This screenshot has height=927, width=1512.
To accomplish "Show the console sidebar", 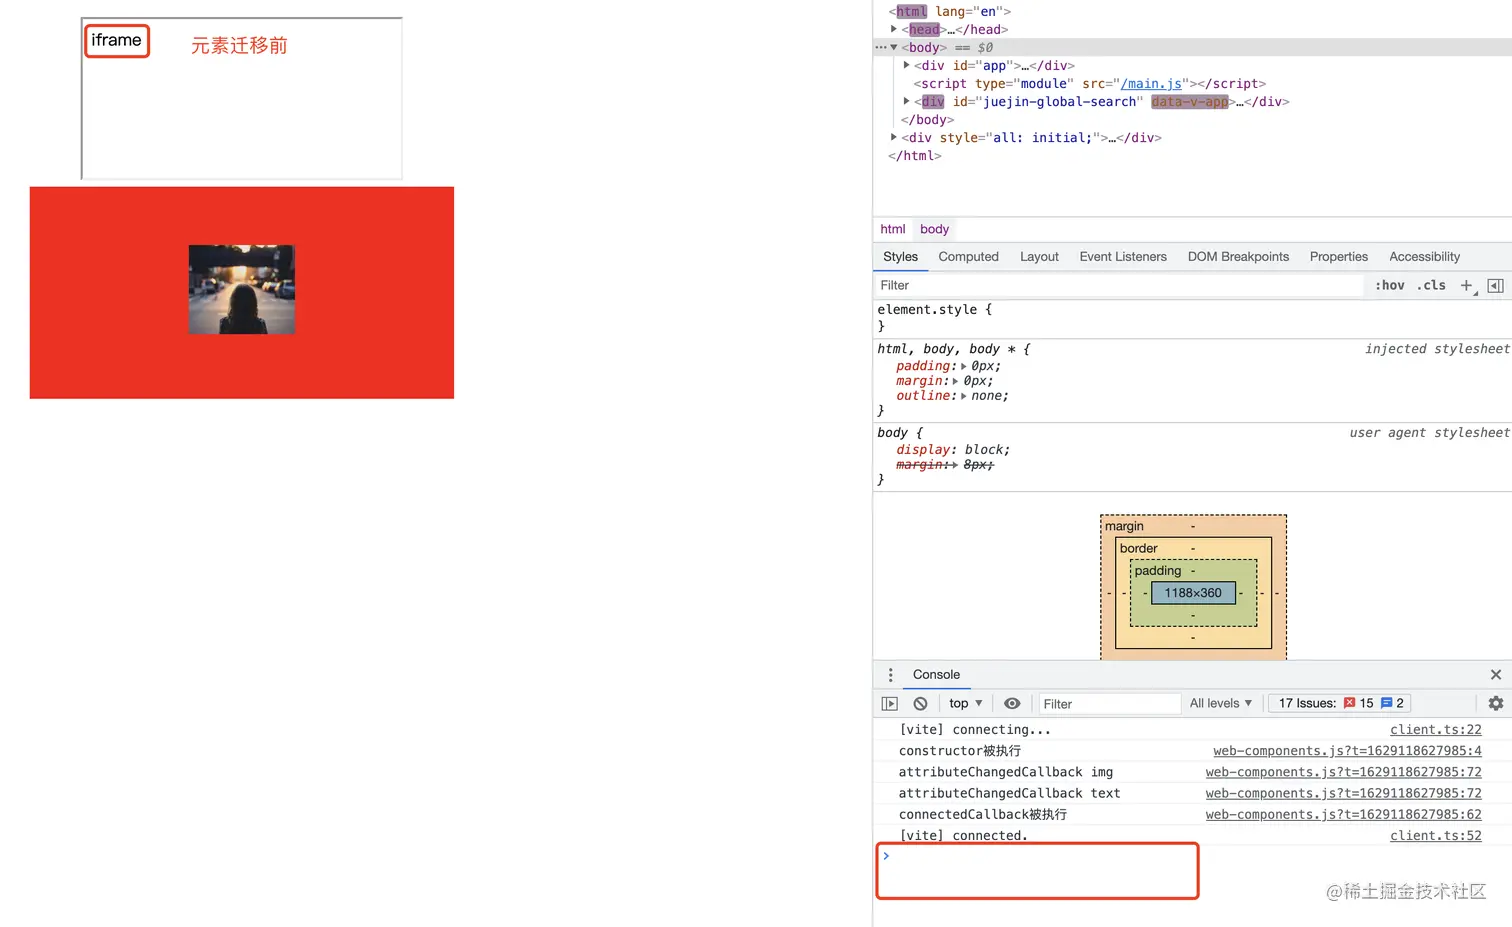I will pos(889,704).
